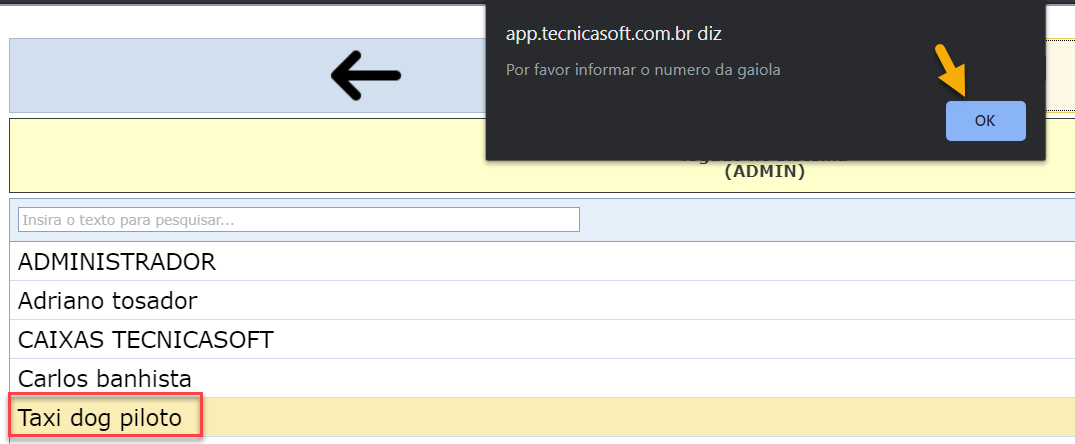
Task: Go back with the black arrow
Action: point(366,75)
